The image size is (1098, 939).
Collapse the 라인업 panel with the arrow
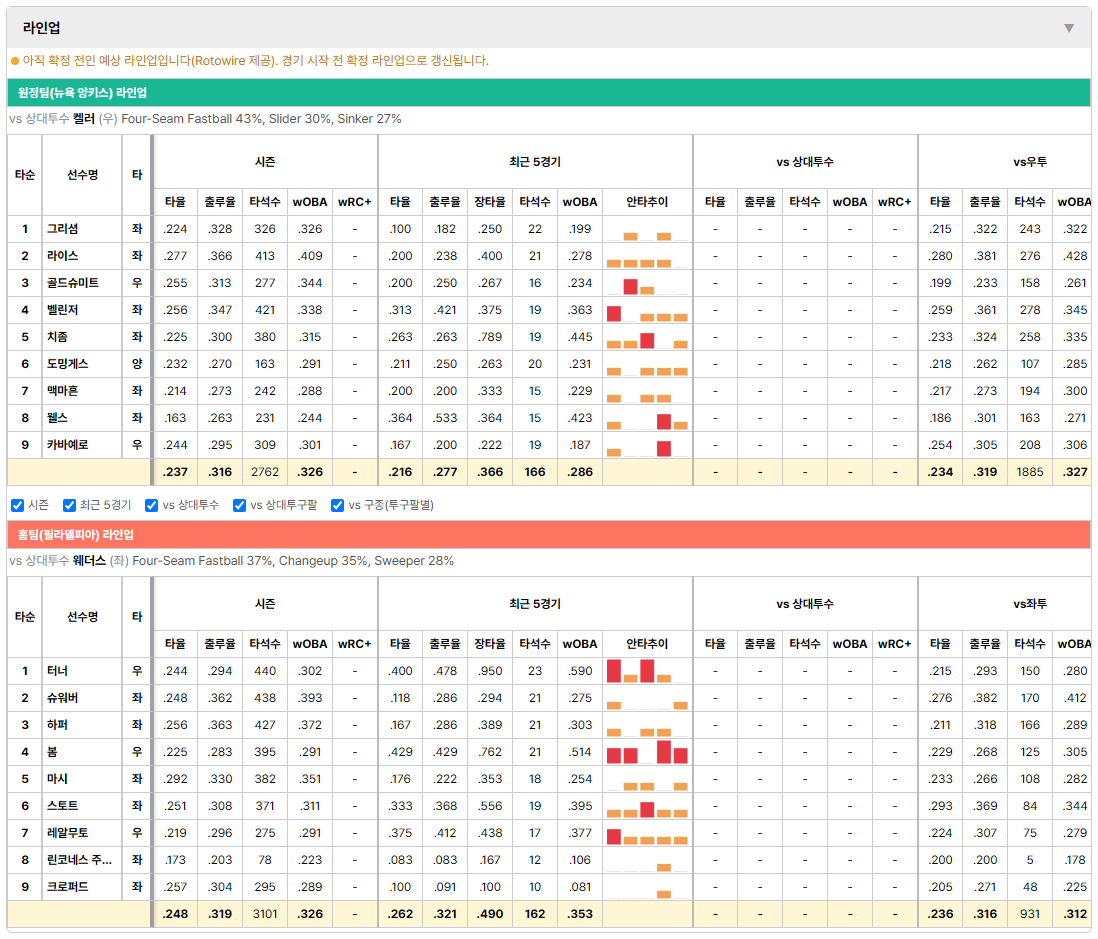[1069, 28]
